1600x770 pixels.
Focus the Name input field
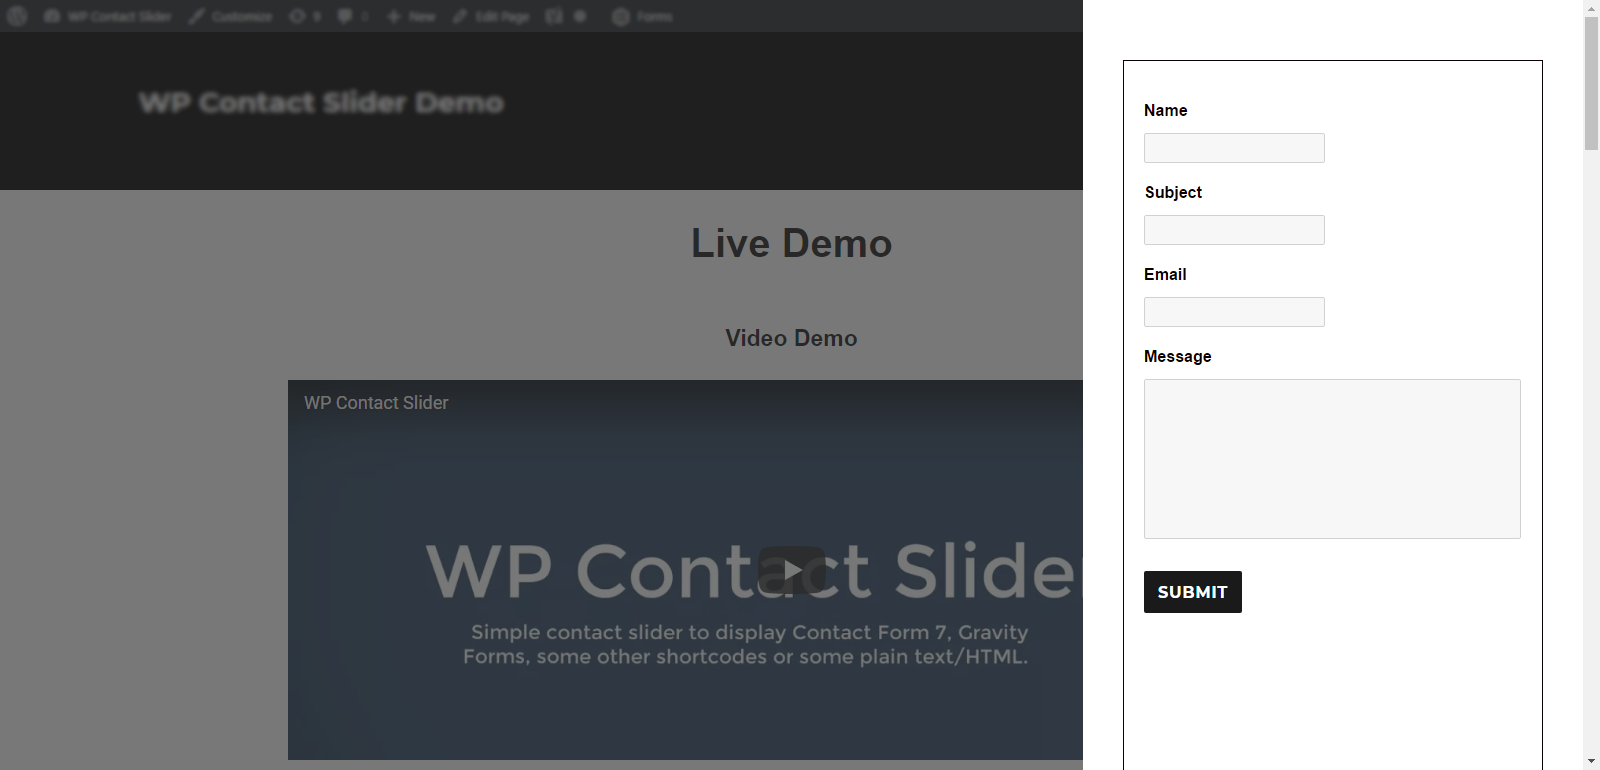(1234, 148)
